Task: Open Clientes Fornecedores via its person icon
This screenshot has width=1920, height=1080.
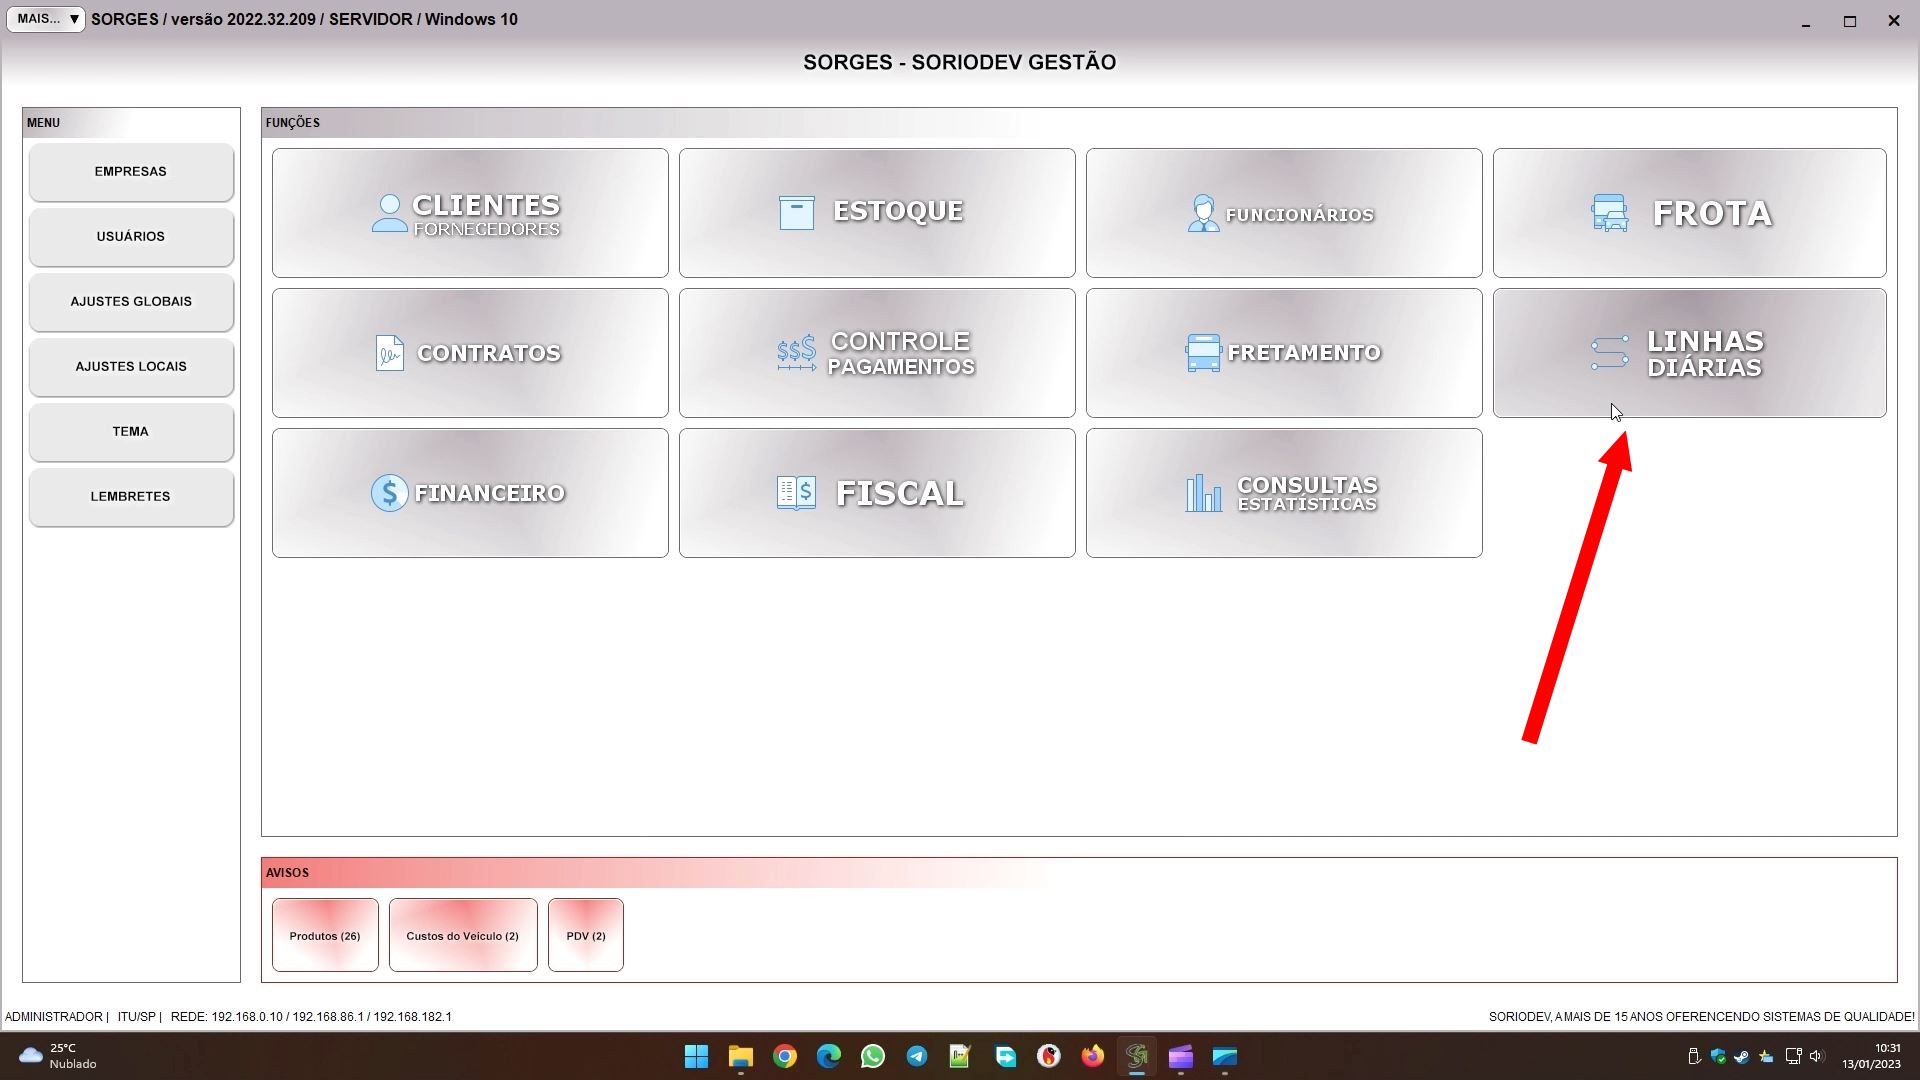Action: click(389, 213)
